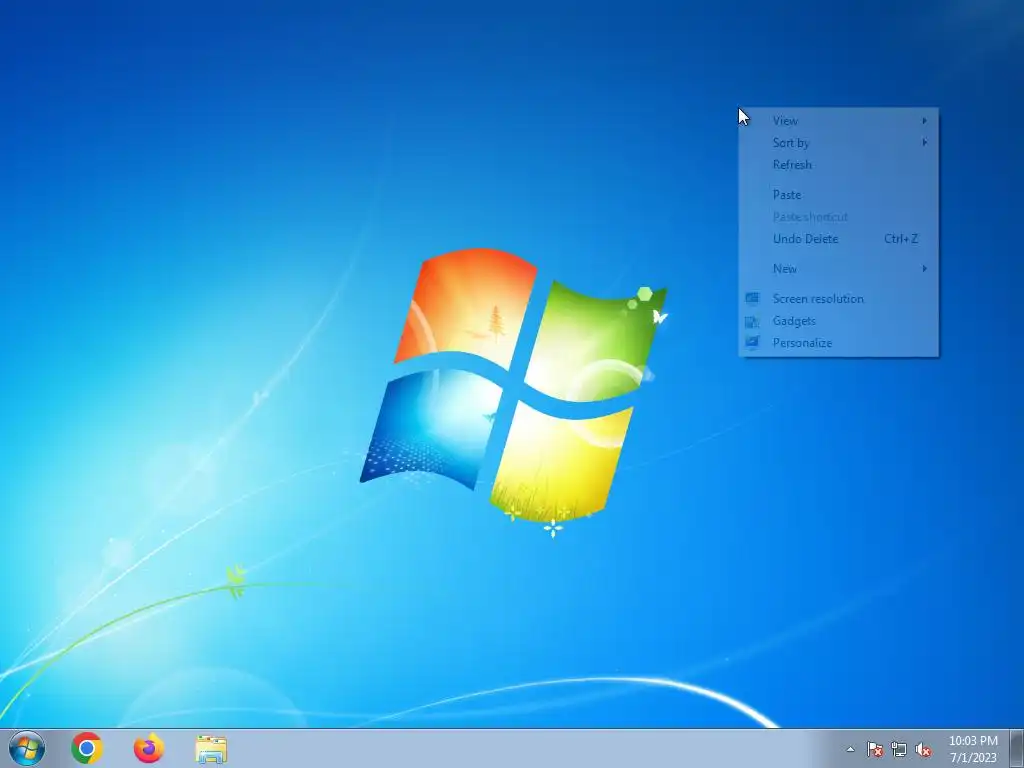Open Screen resolution settings
1024x768 pixels.
click(839, 298)
